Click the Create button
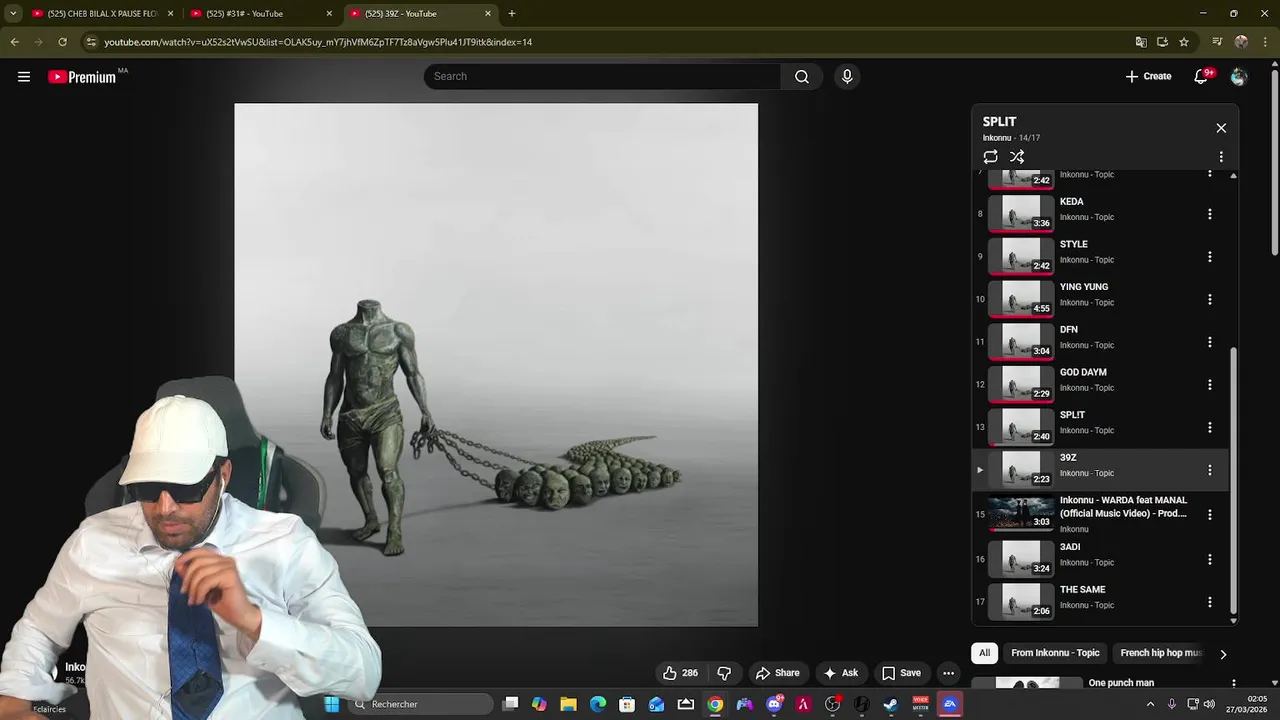 pos(1148,77)
